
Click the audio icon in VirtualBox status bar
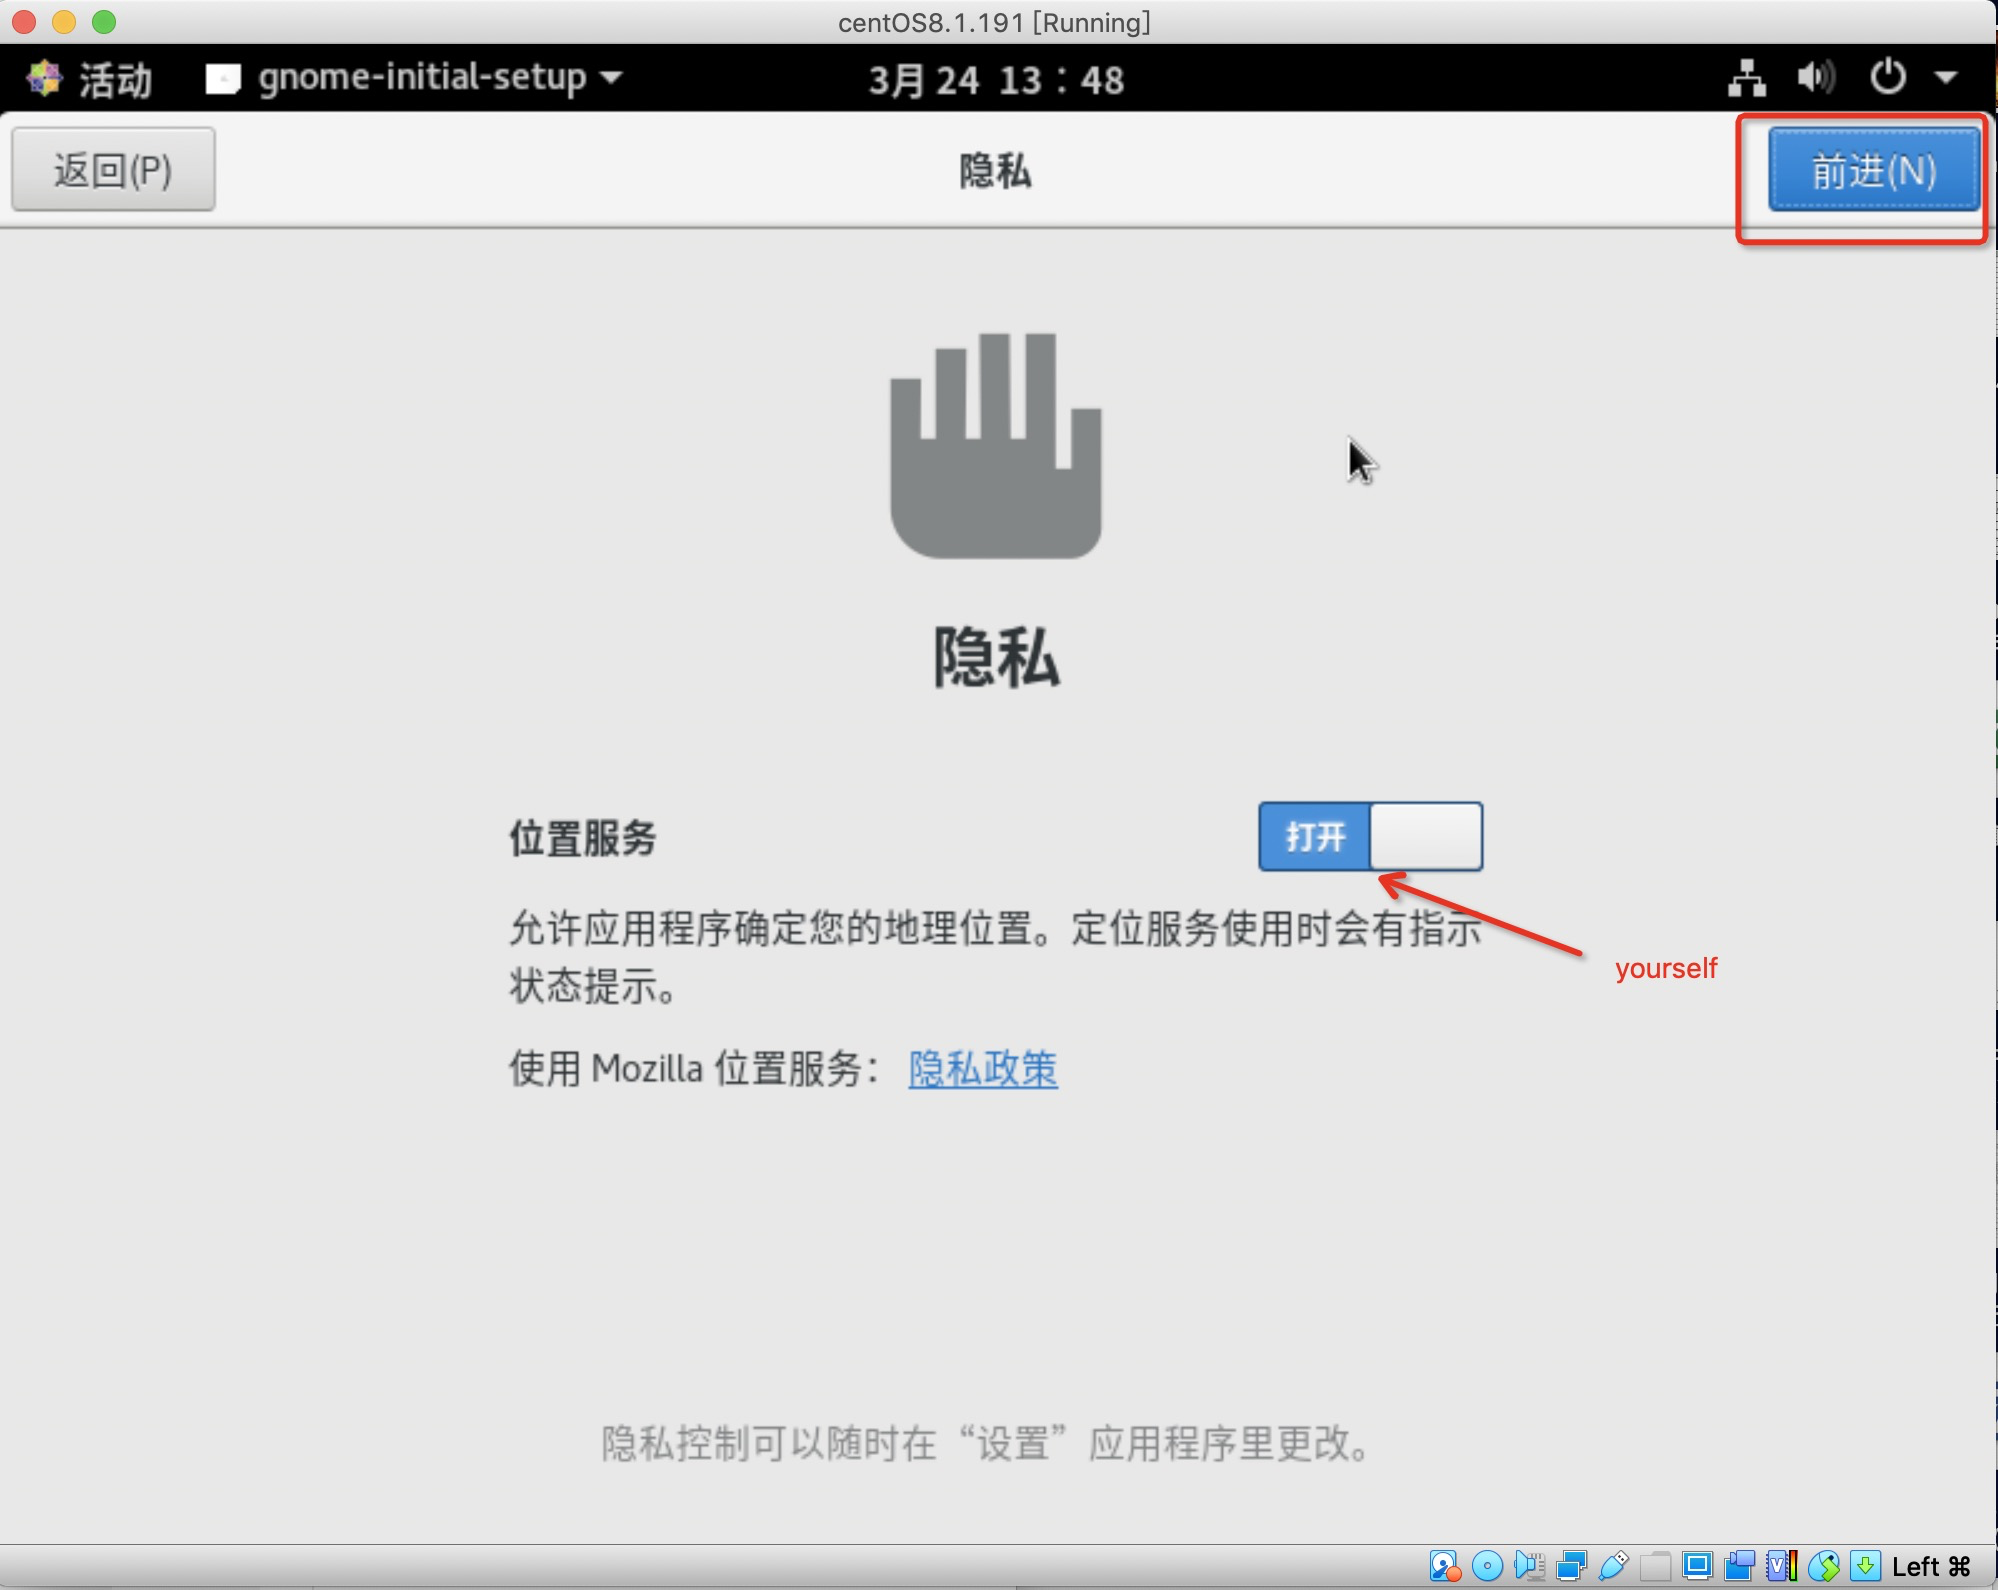[1530, 1567]
